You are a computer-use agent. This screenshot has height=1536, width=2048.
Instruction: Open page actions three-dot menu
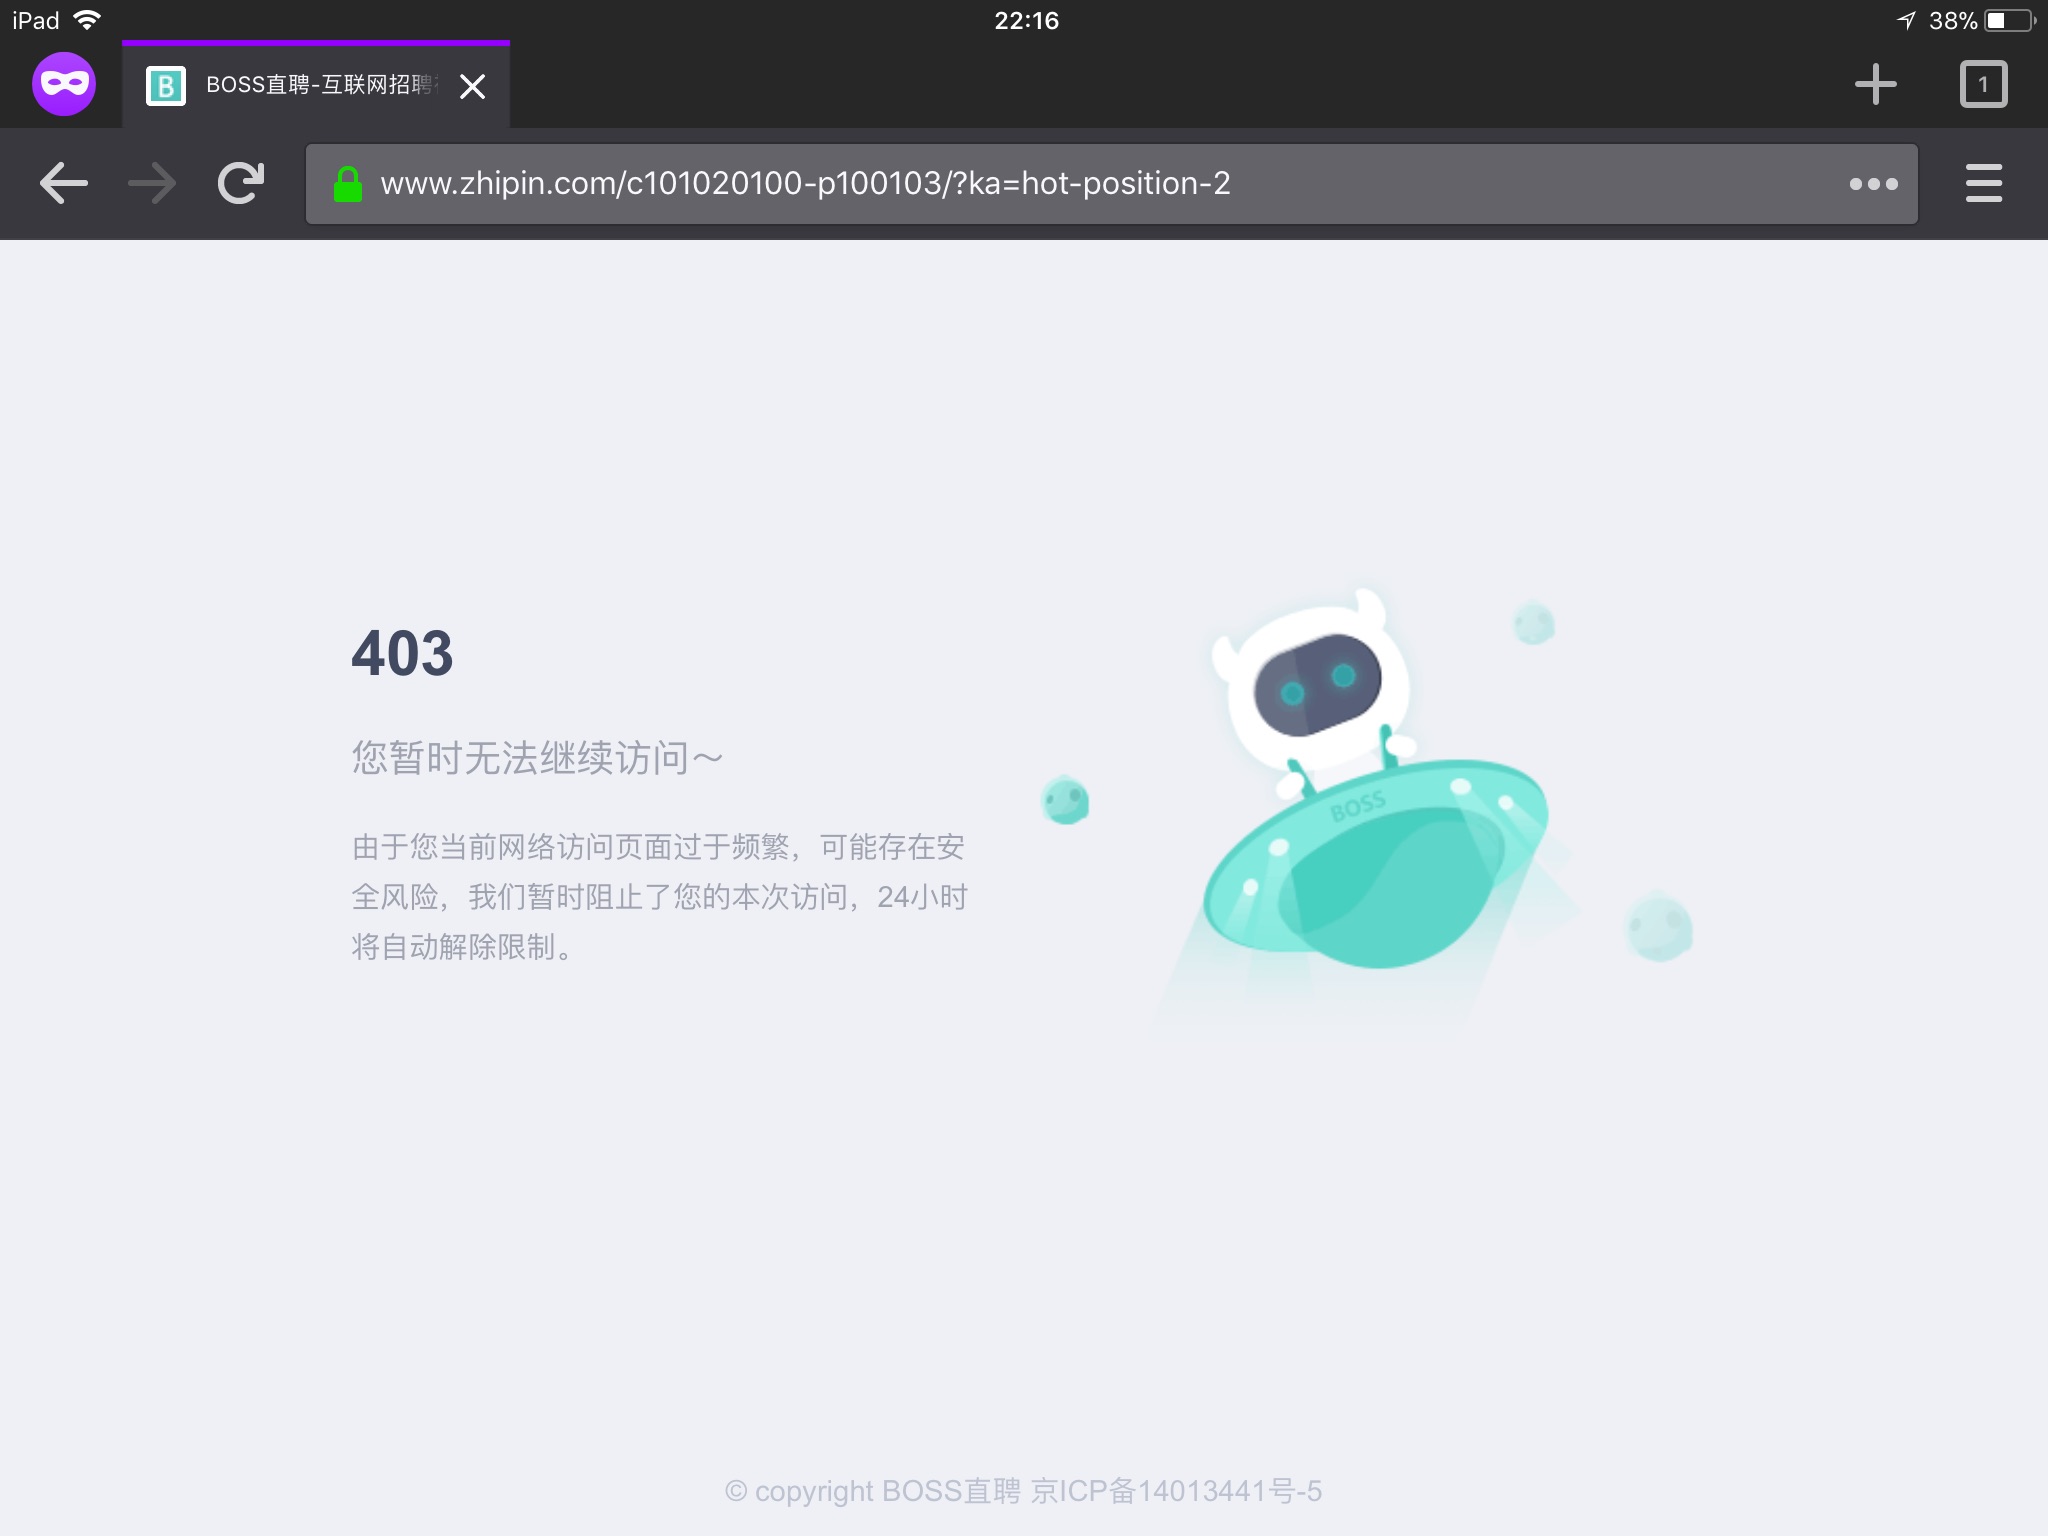[1873, 184]
